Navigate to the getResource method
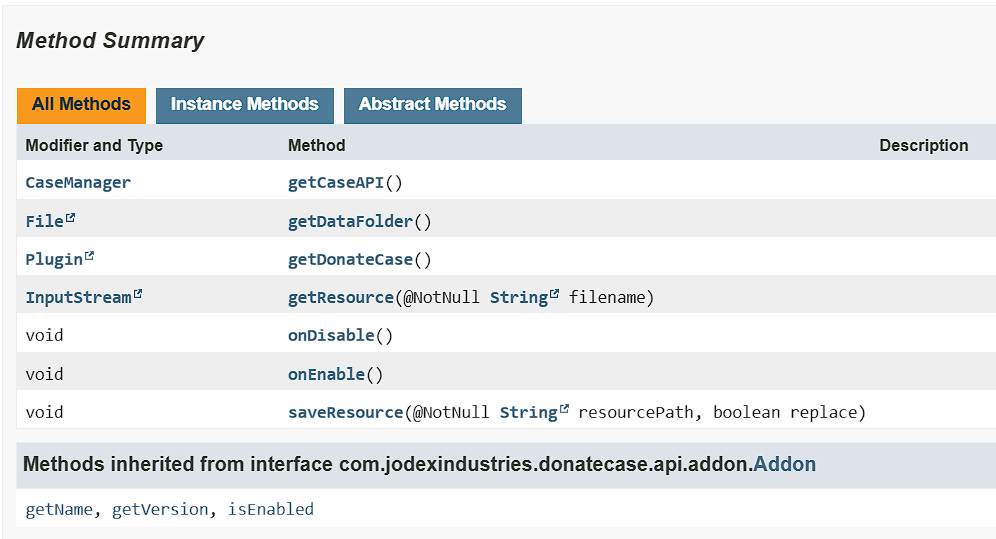The width and height of the screenshot is (996, 539). pos(340,298)
